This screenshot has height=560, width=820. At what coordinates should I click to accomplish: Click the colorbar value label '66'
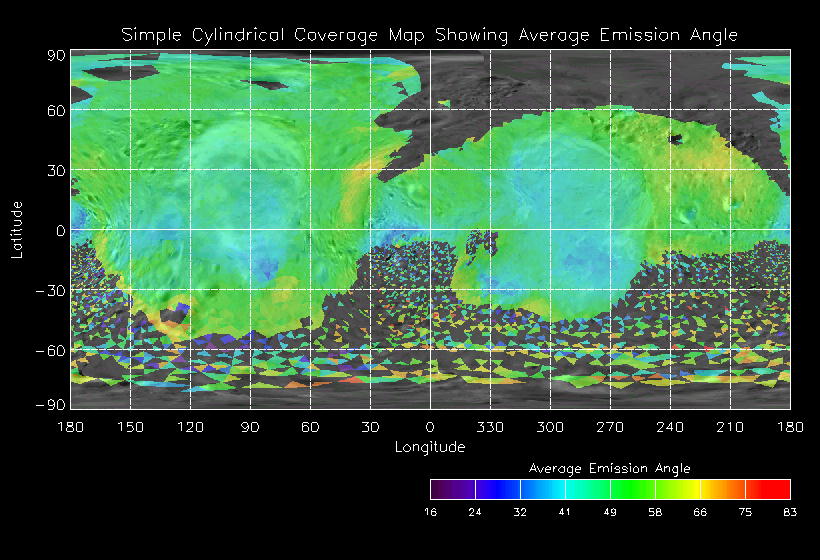pyautogui.click(x=700, y=512)
